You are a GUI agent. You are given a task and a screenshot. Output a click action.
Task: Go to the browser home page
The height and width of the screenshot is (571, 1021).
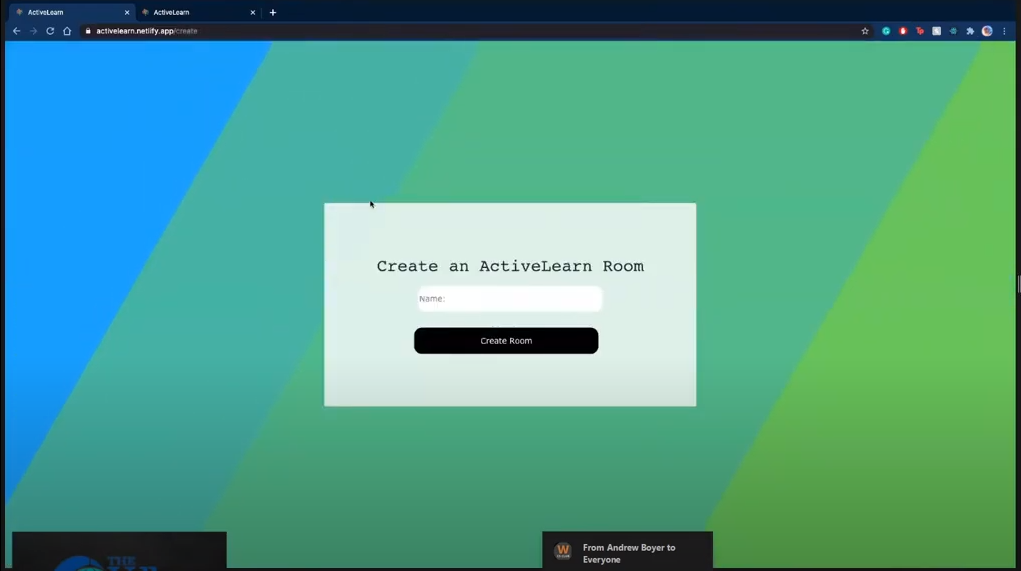(67, 31)
